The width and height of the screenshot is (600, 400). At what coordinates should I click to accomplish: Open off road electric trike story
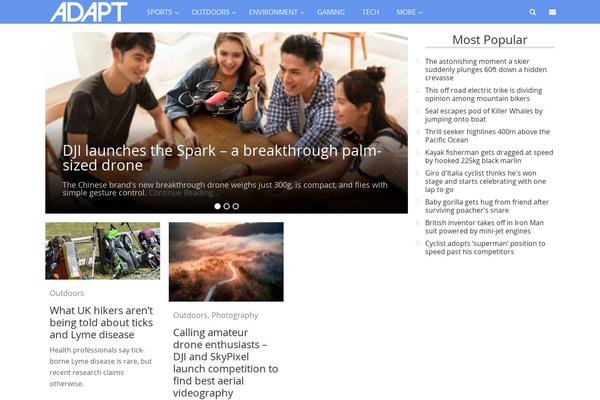tap(483, 94)
